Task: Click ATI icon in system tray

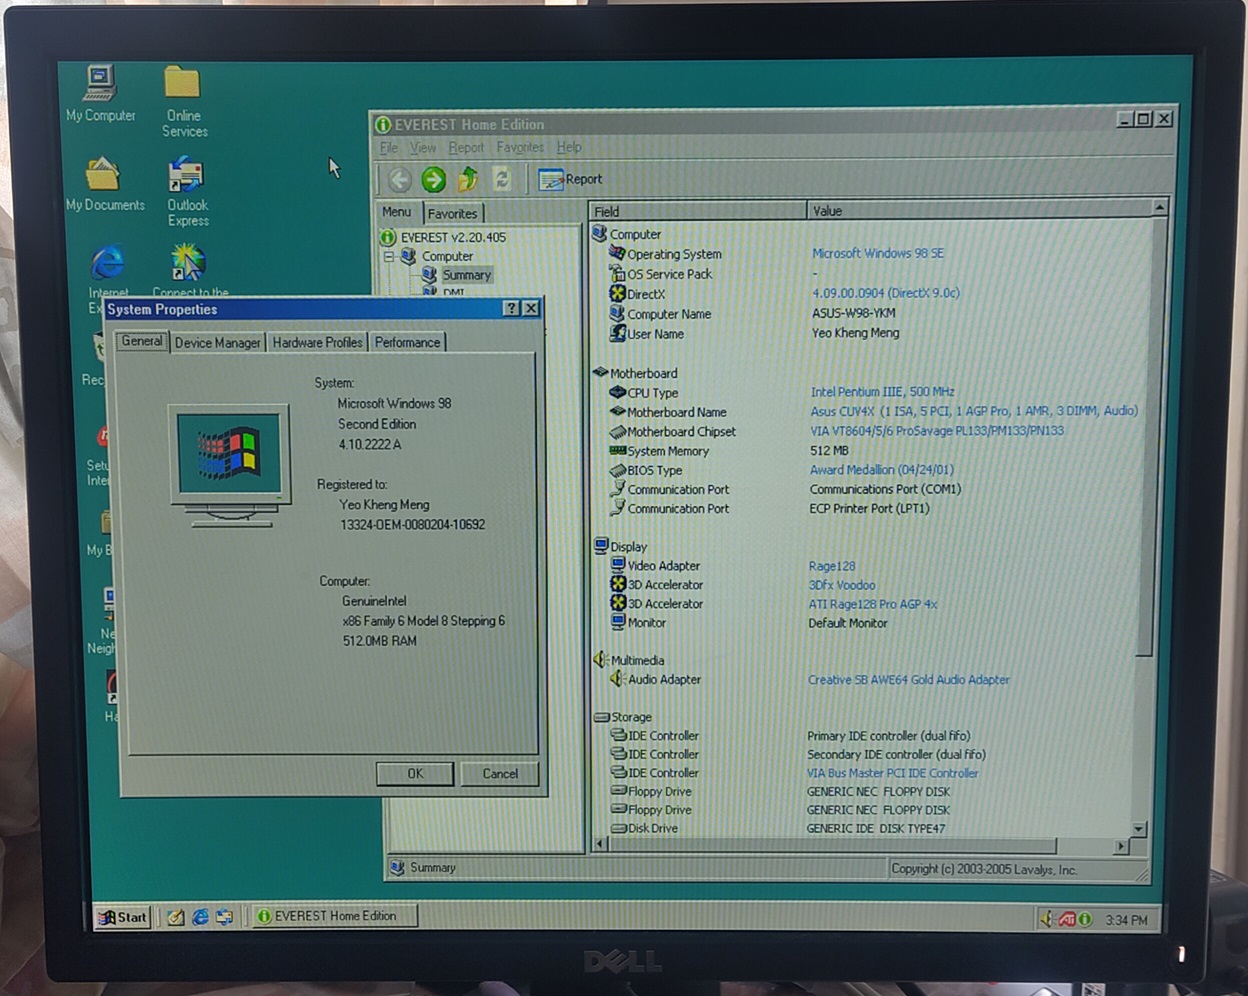Action: tap(1066, 919)
